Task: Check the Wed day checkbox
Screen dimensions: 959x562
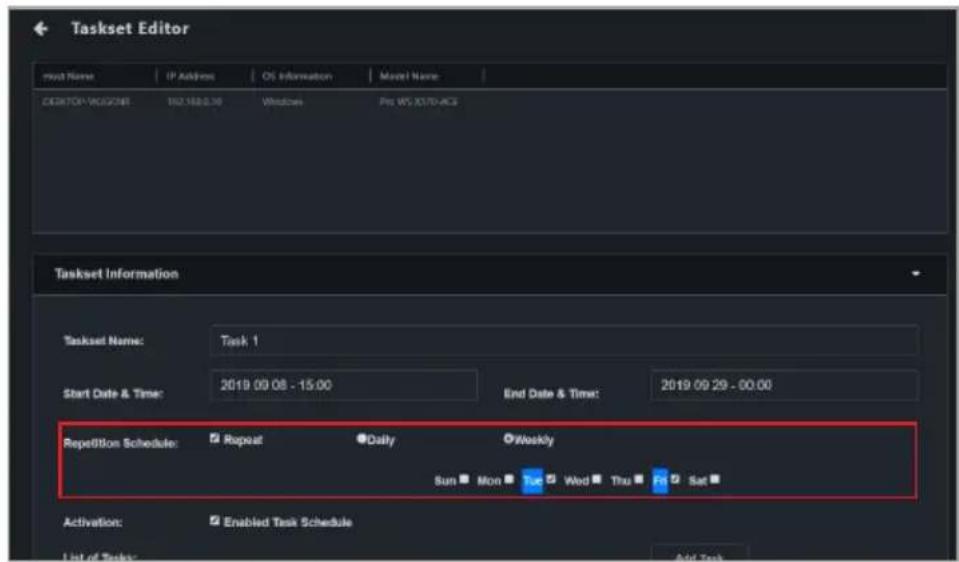Action: pos(597,479)
